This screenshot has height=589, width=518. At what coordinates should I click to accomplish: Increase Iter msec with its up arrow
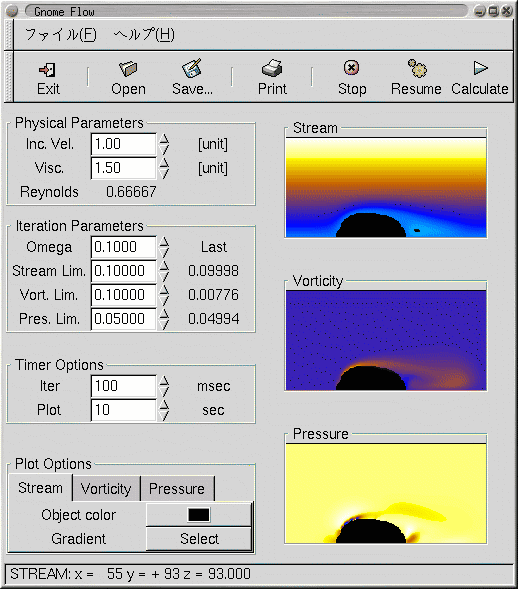coord(164,381)
